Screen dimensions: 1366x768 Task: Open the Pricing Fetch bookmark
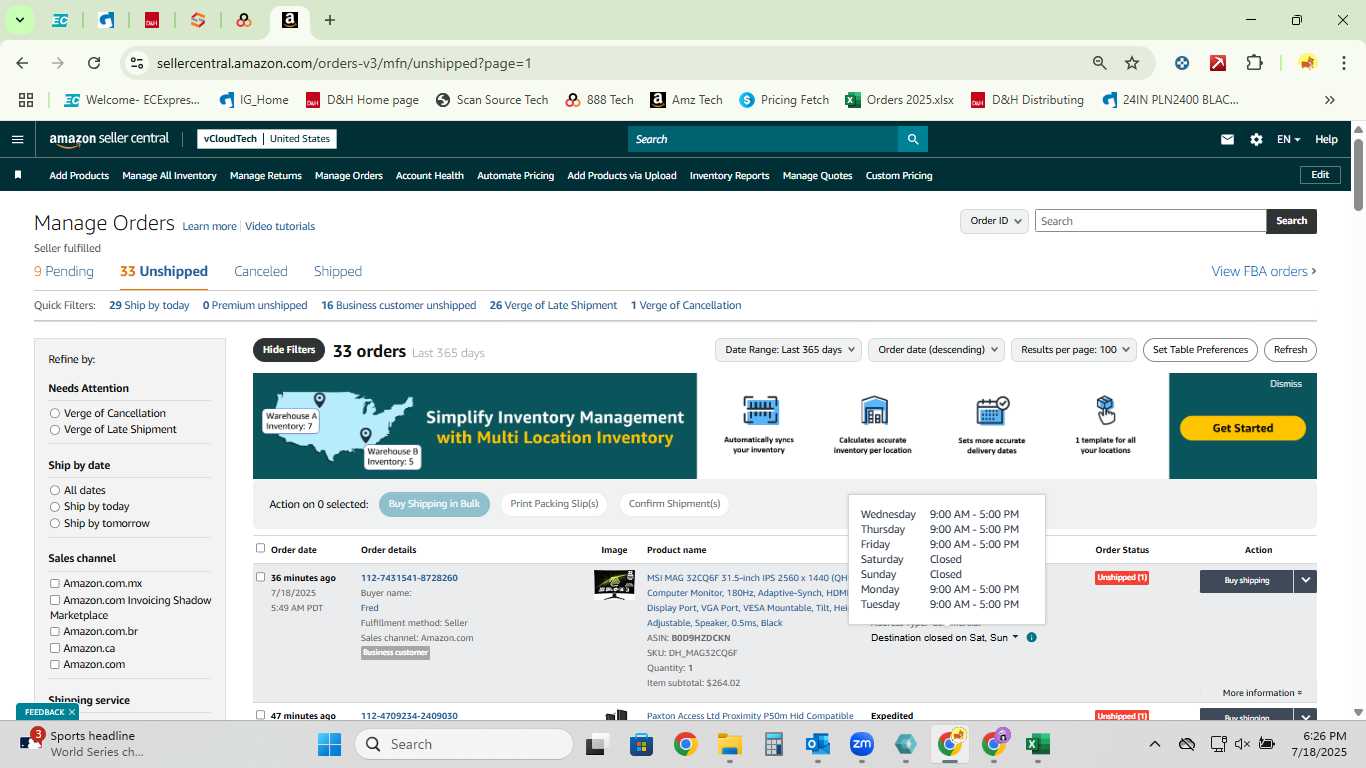pos(784,100)
